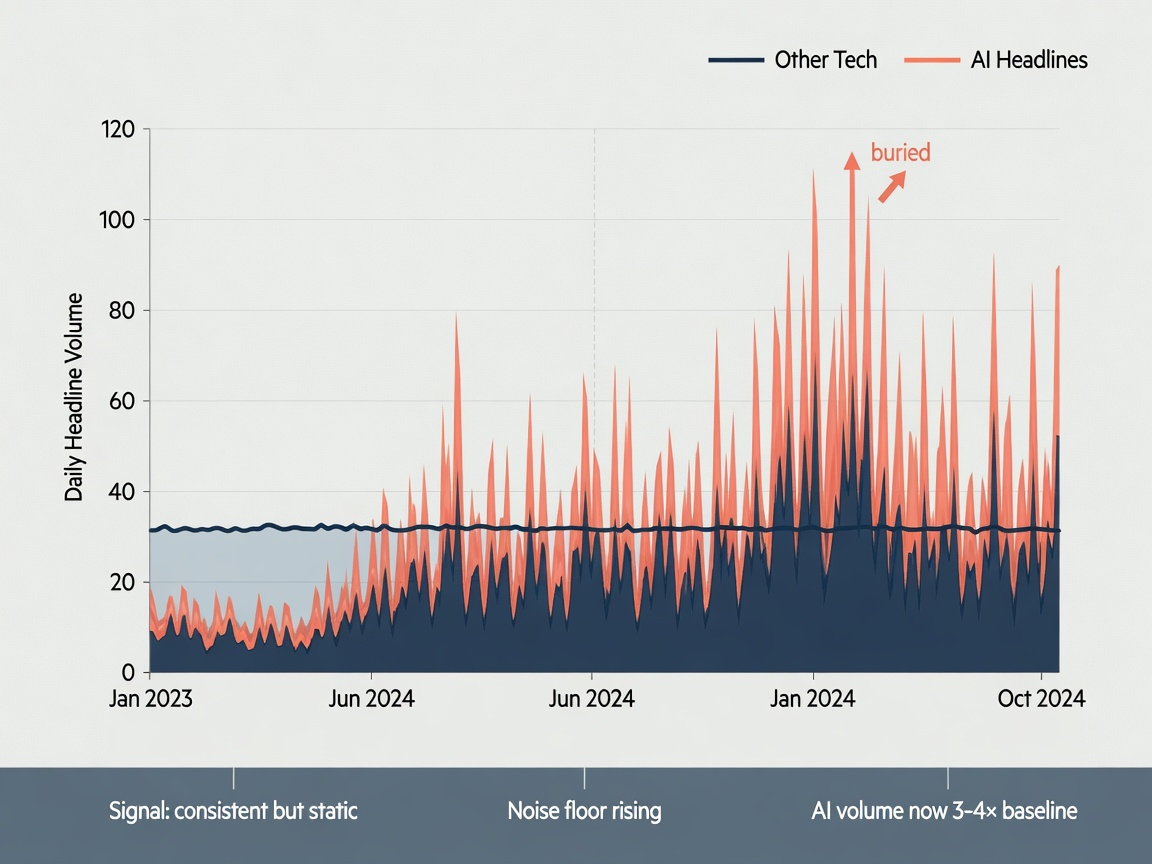Screen dimensions: 1152x864
Task: Click the coral AI Headlines legend line
Action: (932, 60)
